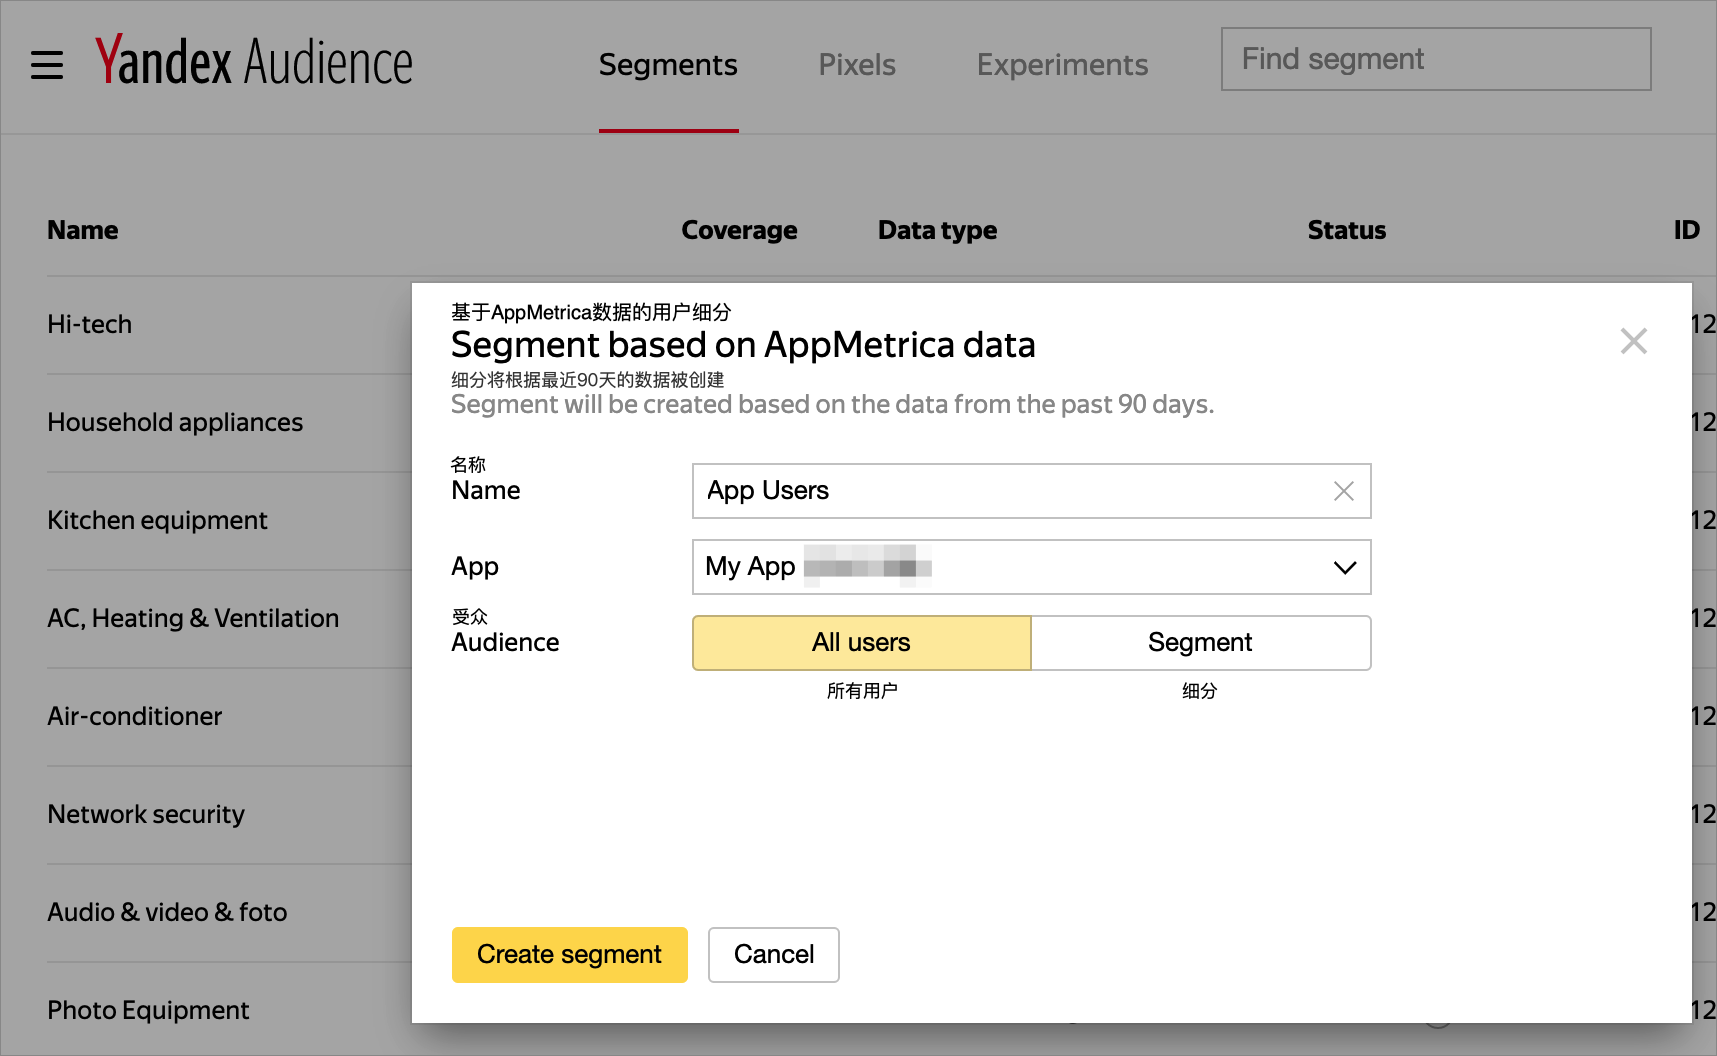The height and width of the screenshot is (1056, 1717).
Task: Switch to the Pixels tab
Action: pos(857,65)
